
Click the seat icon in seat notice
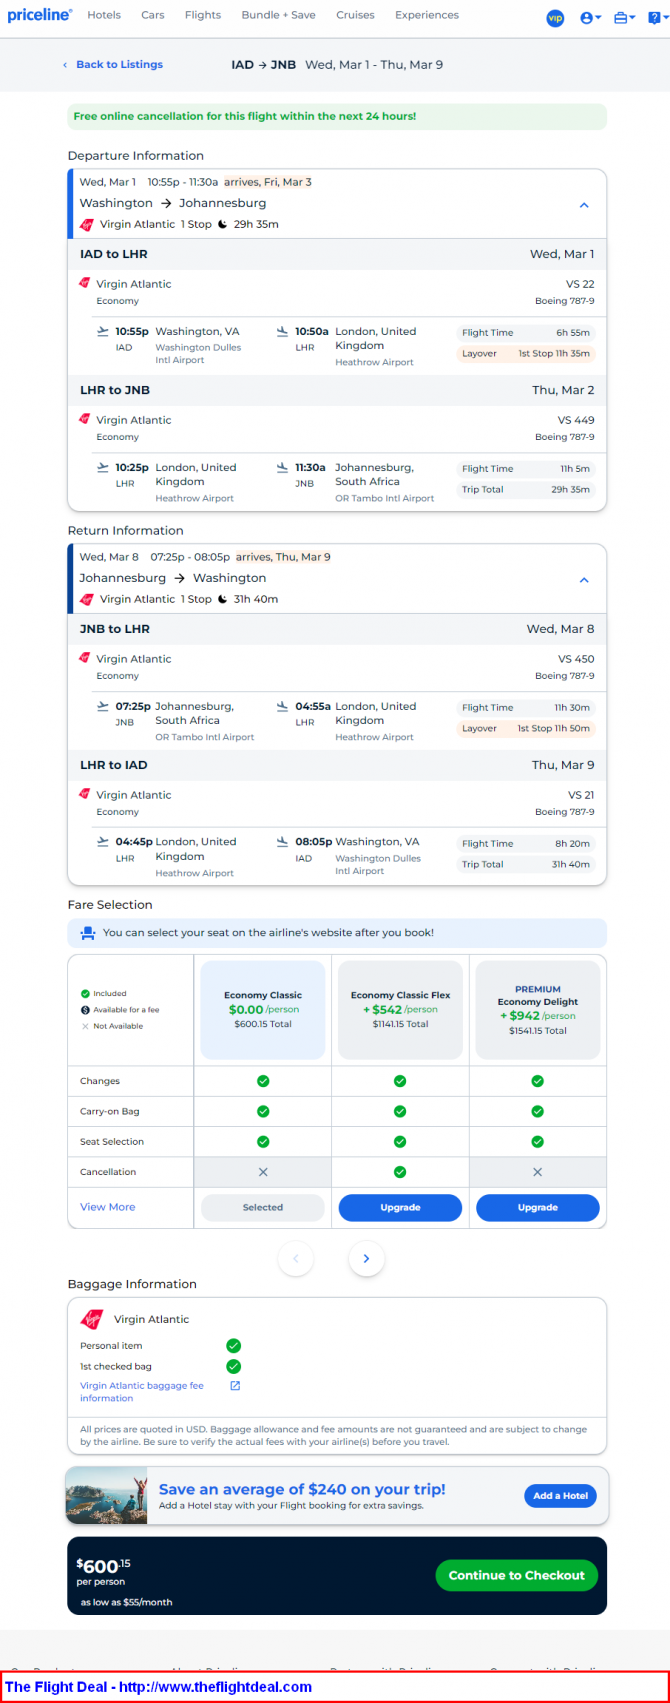coord(87,933)
